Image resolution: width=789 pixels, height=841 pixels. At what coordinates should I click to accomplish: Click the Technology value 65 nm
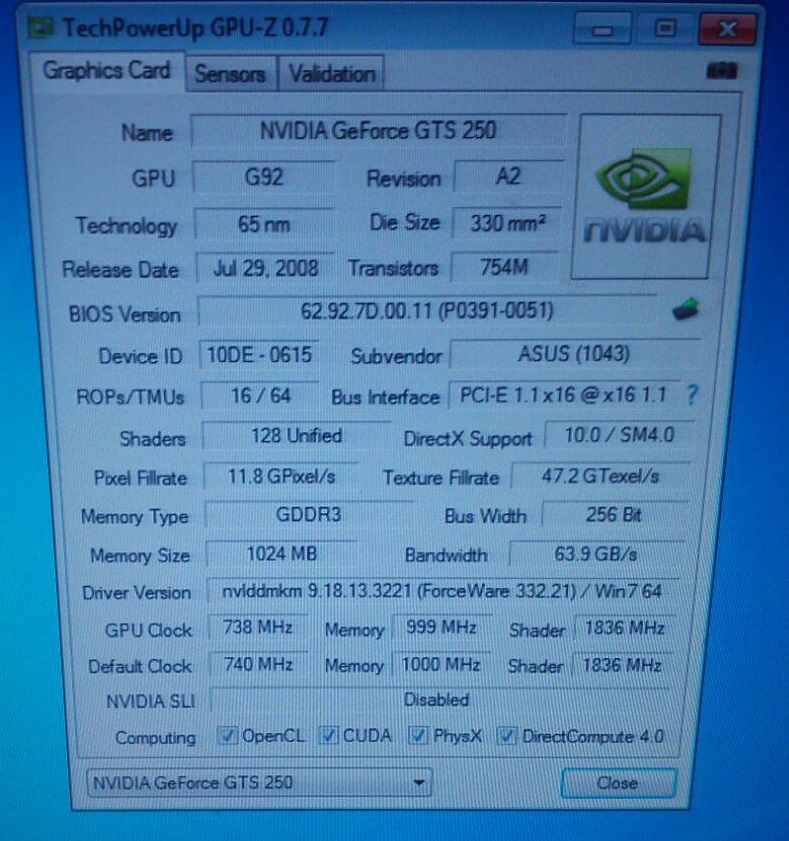[264, 224]
